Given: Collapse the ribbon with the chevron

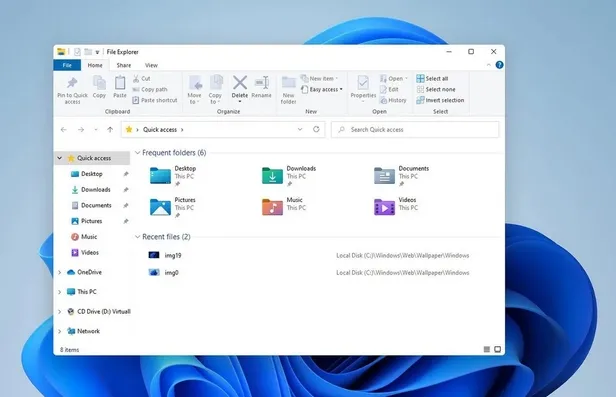Looking at the screenshot, I should [488, 65].
